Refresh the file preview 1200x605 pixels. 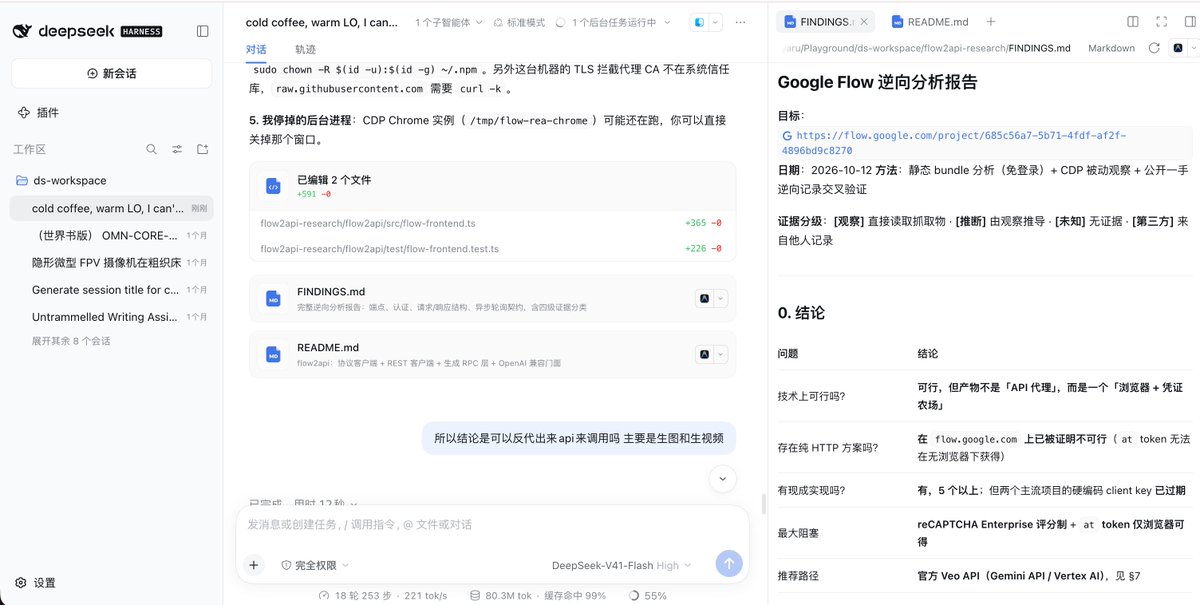[1154, 48]
